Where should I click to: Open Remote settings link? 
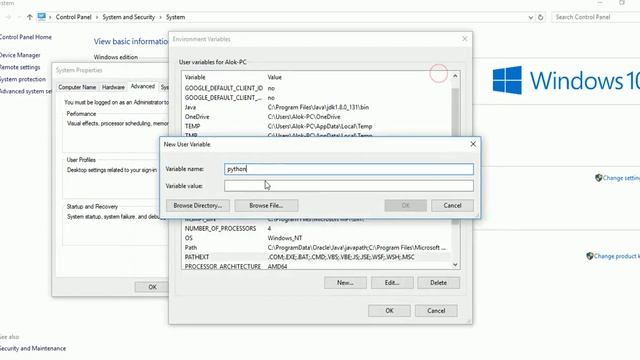click(20, 67)
